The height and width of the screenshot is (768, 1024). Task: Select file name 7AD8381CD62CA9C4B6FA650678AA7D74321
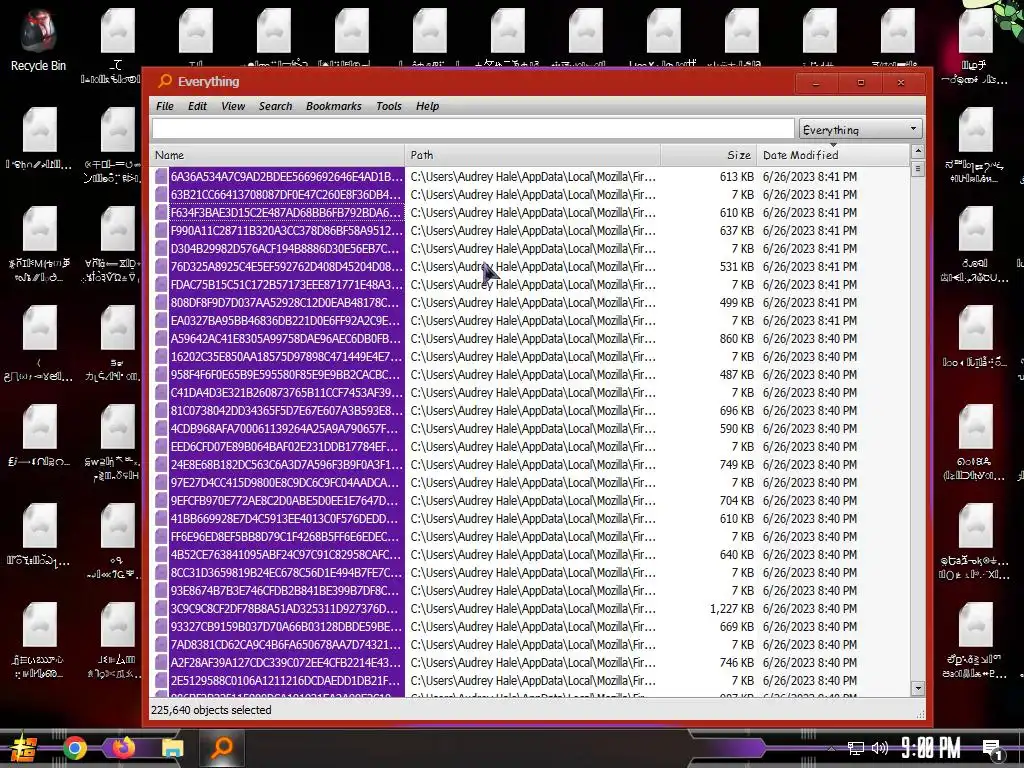point(287,645)
